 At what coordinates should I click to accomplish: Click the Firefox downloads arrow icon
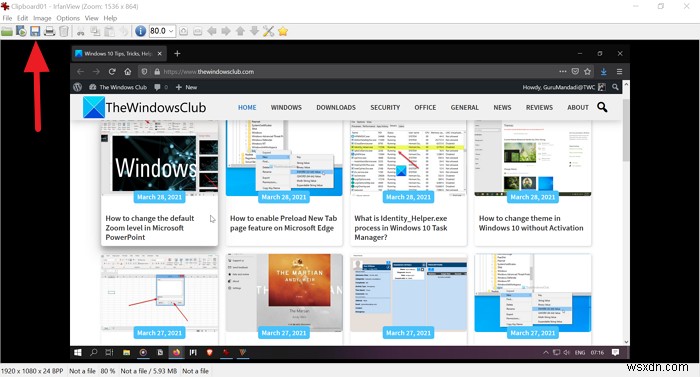point(604,71)
